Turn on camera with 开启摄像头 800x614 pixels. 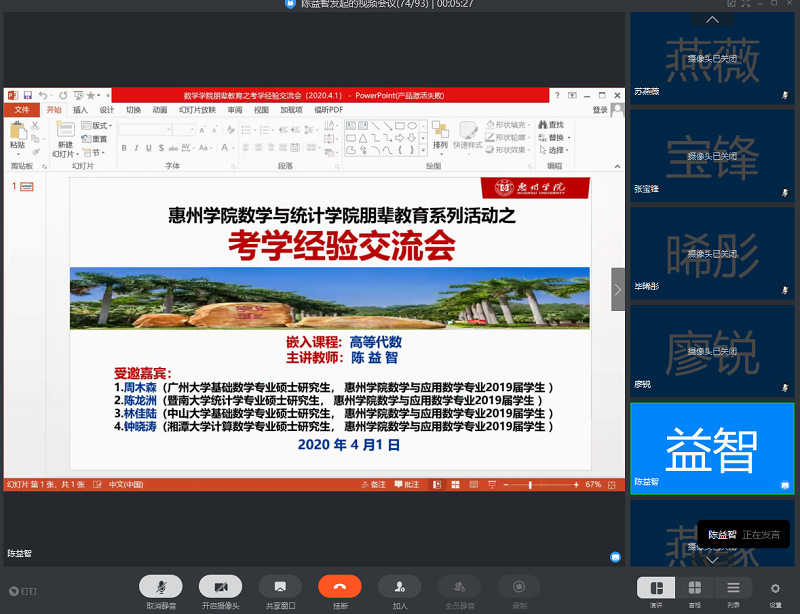(x=220, y=587)
